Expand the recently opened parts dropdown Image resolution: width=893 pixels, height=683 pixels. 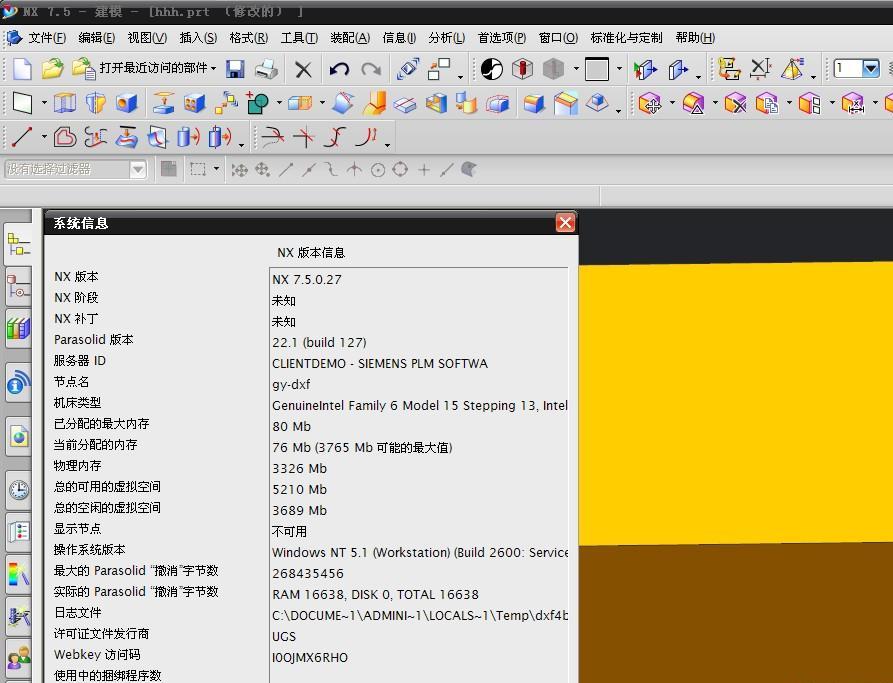[214, 68]
